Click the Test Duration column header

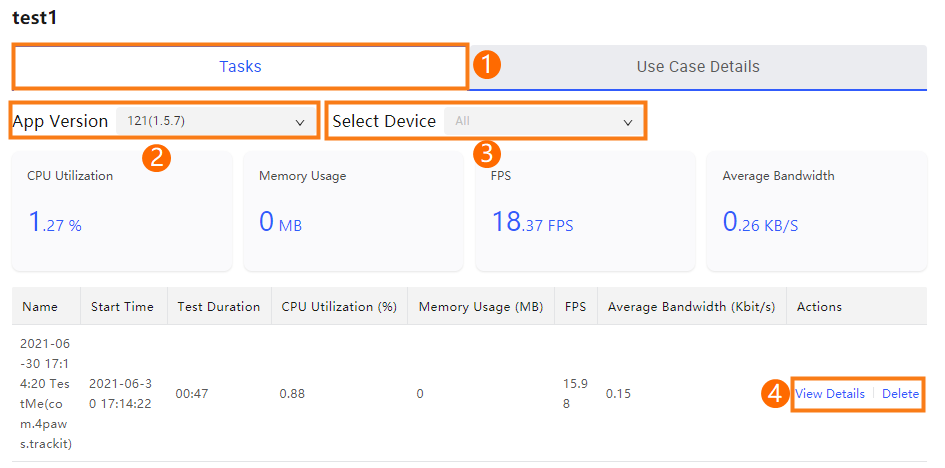(219, 307)
